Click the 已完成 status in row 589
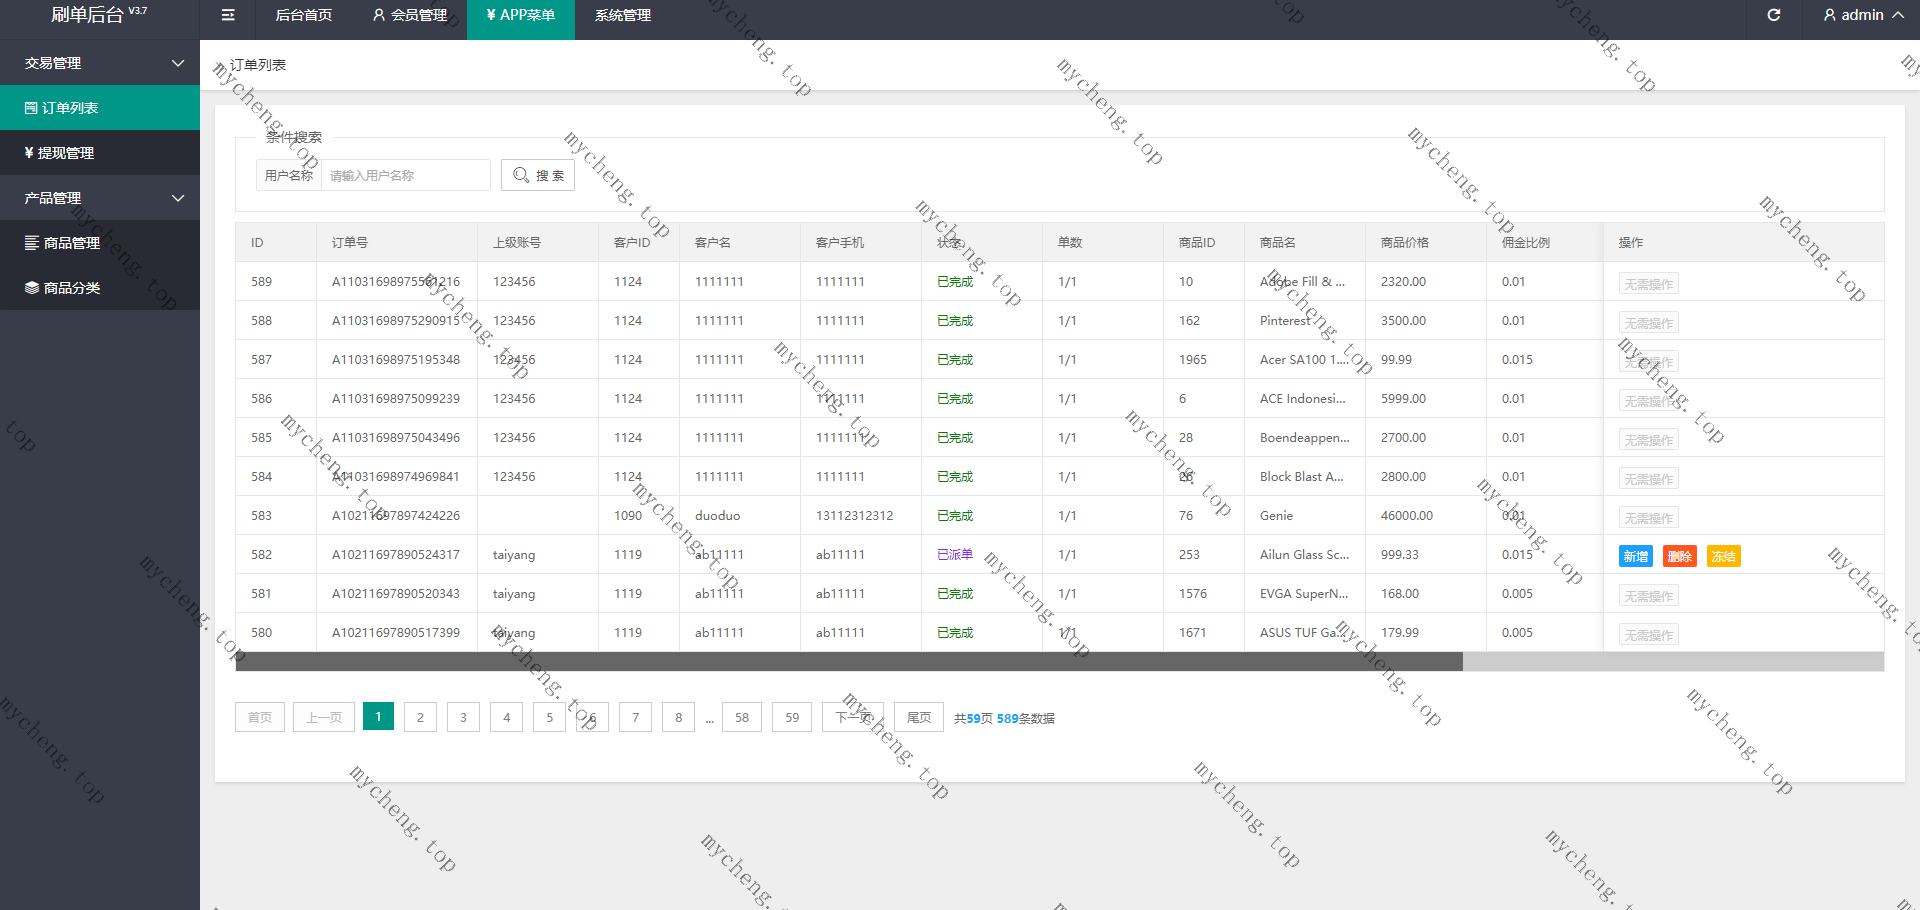1920x910 pixels. tap(955, 282)
